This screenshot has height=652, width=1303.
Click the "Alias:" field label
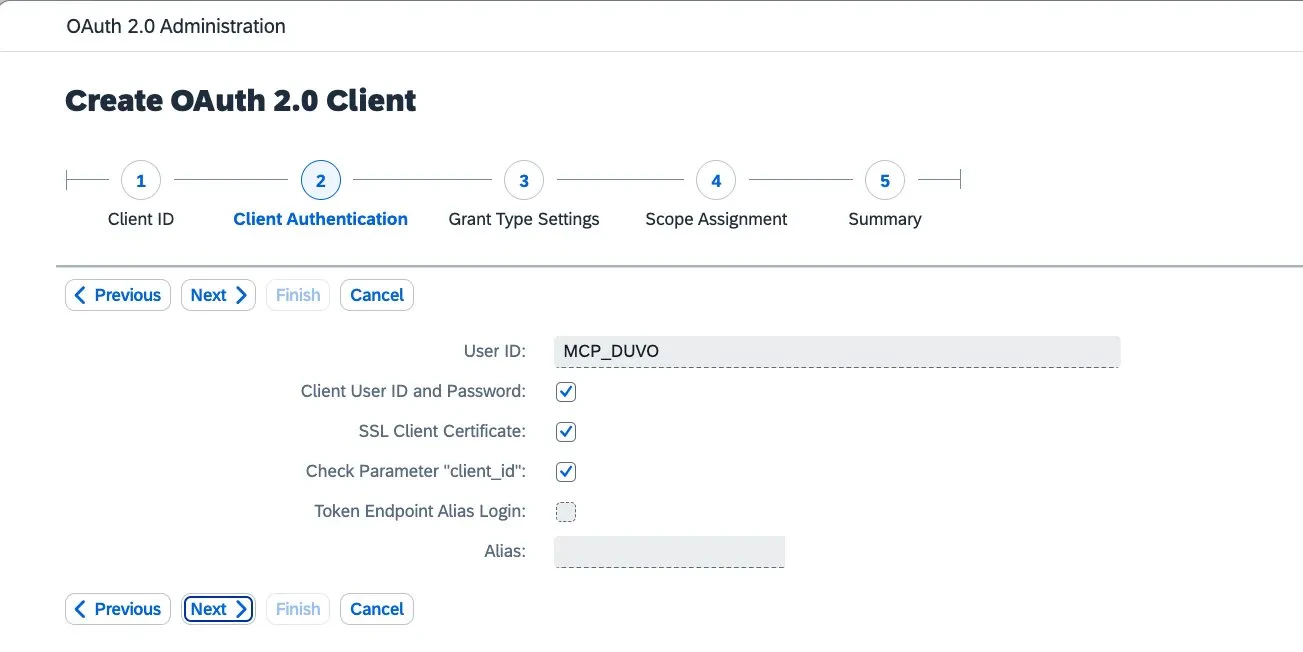tap(505, 551)
